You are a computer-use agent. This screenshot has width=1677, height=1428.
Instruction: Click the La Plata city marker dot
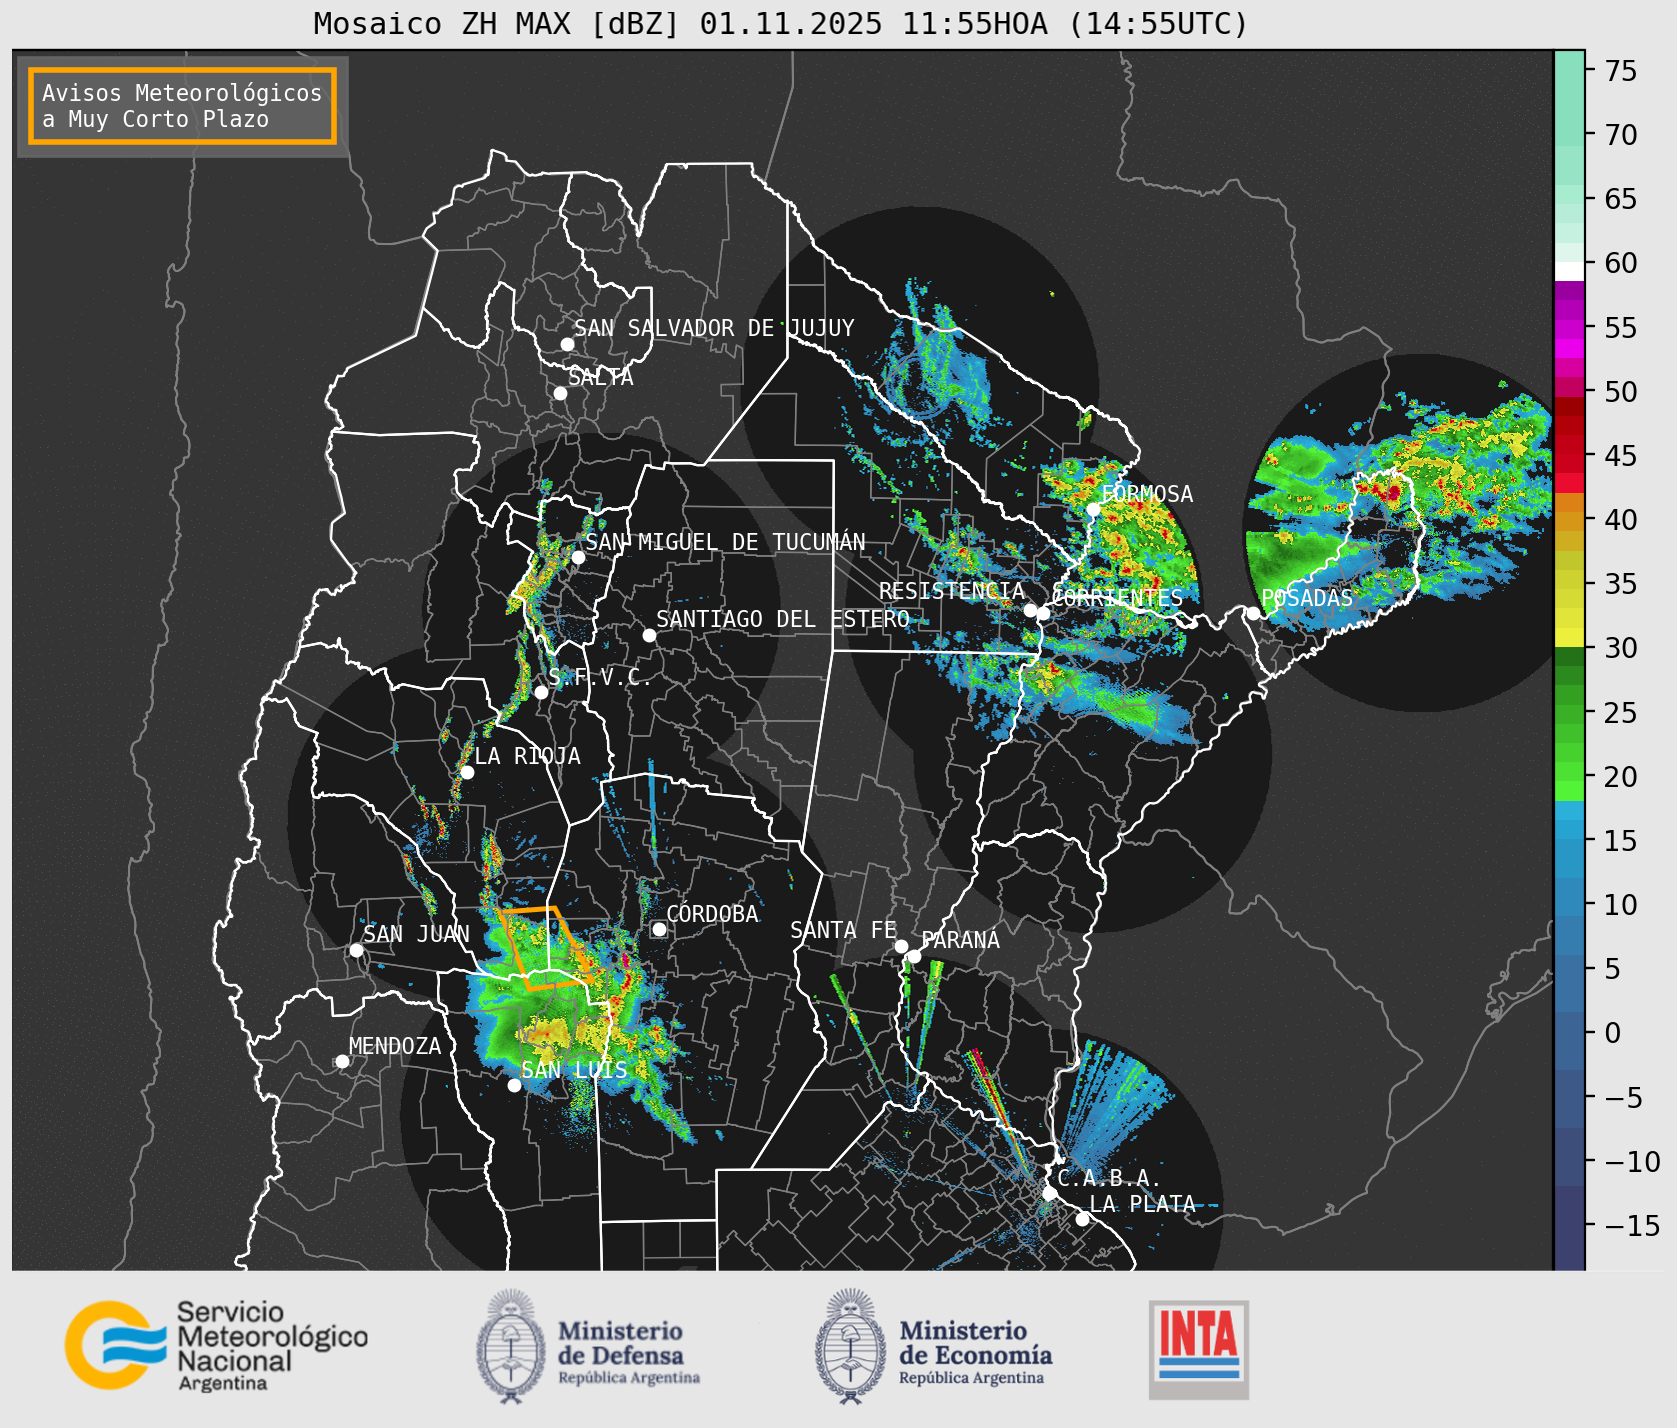[1082, 1218]
